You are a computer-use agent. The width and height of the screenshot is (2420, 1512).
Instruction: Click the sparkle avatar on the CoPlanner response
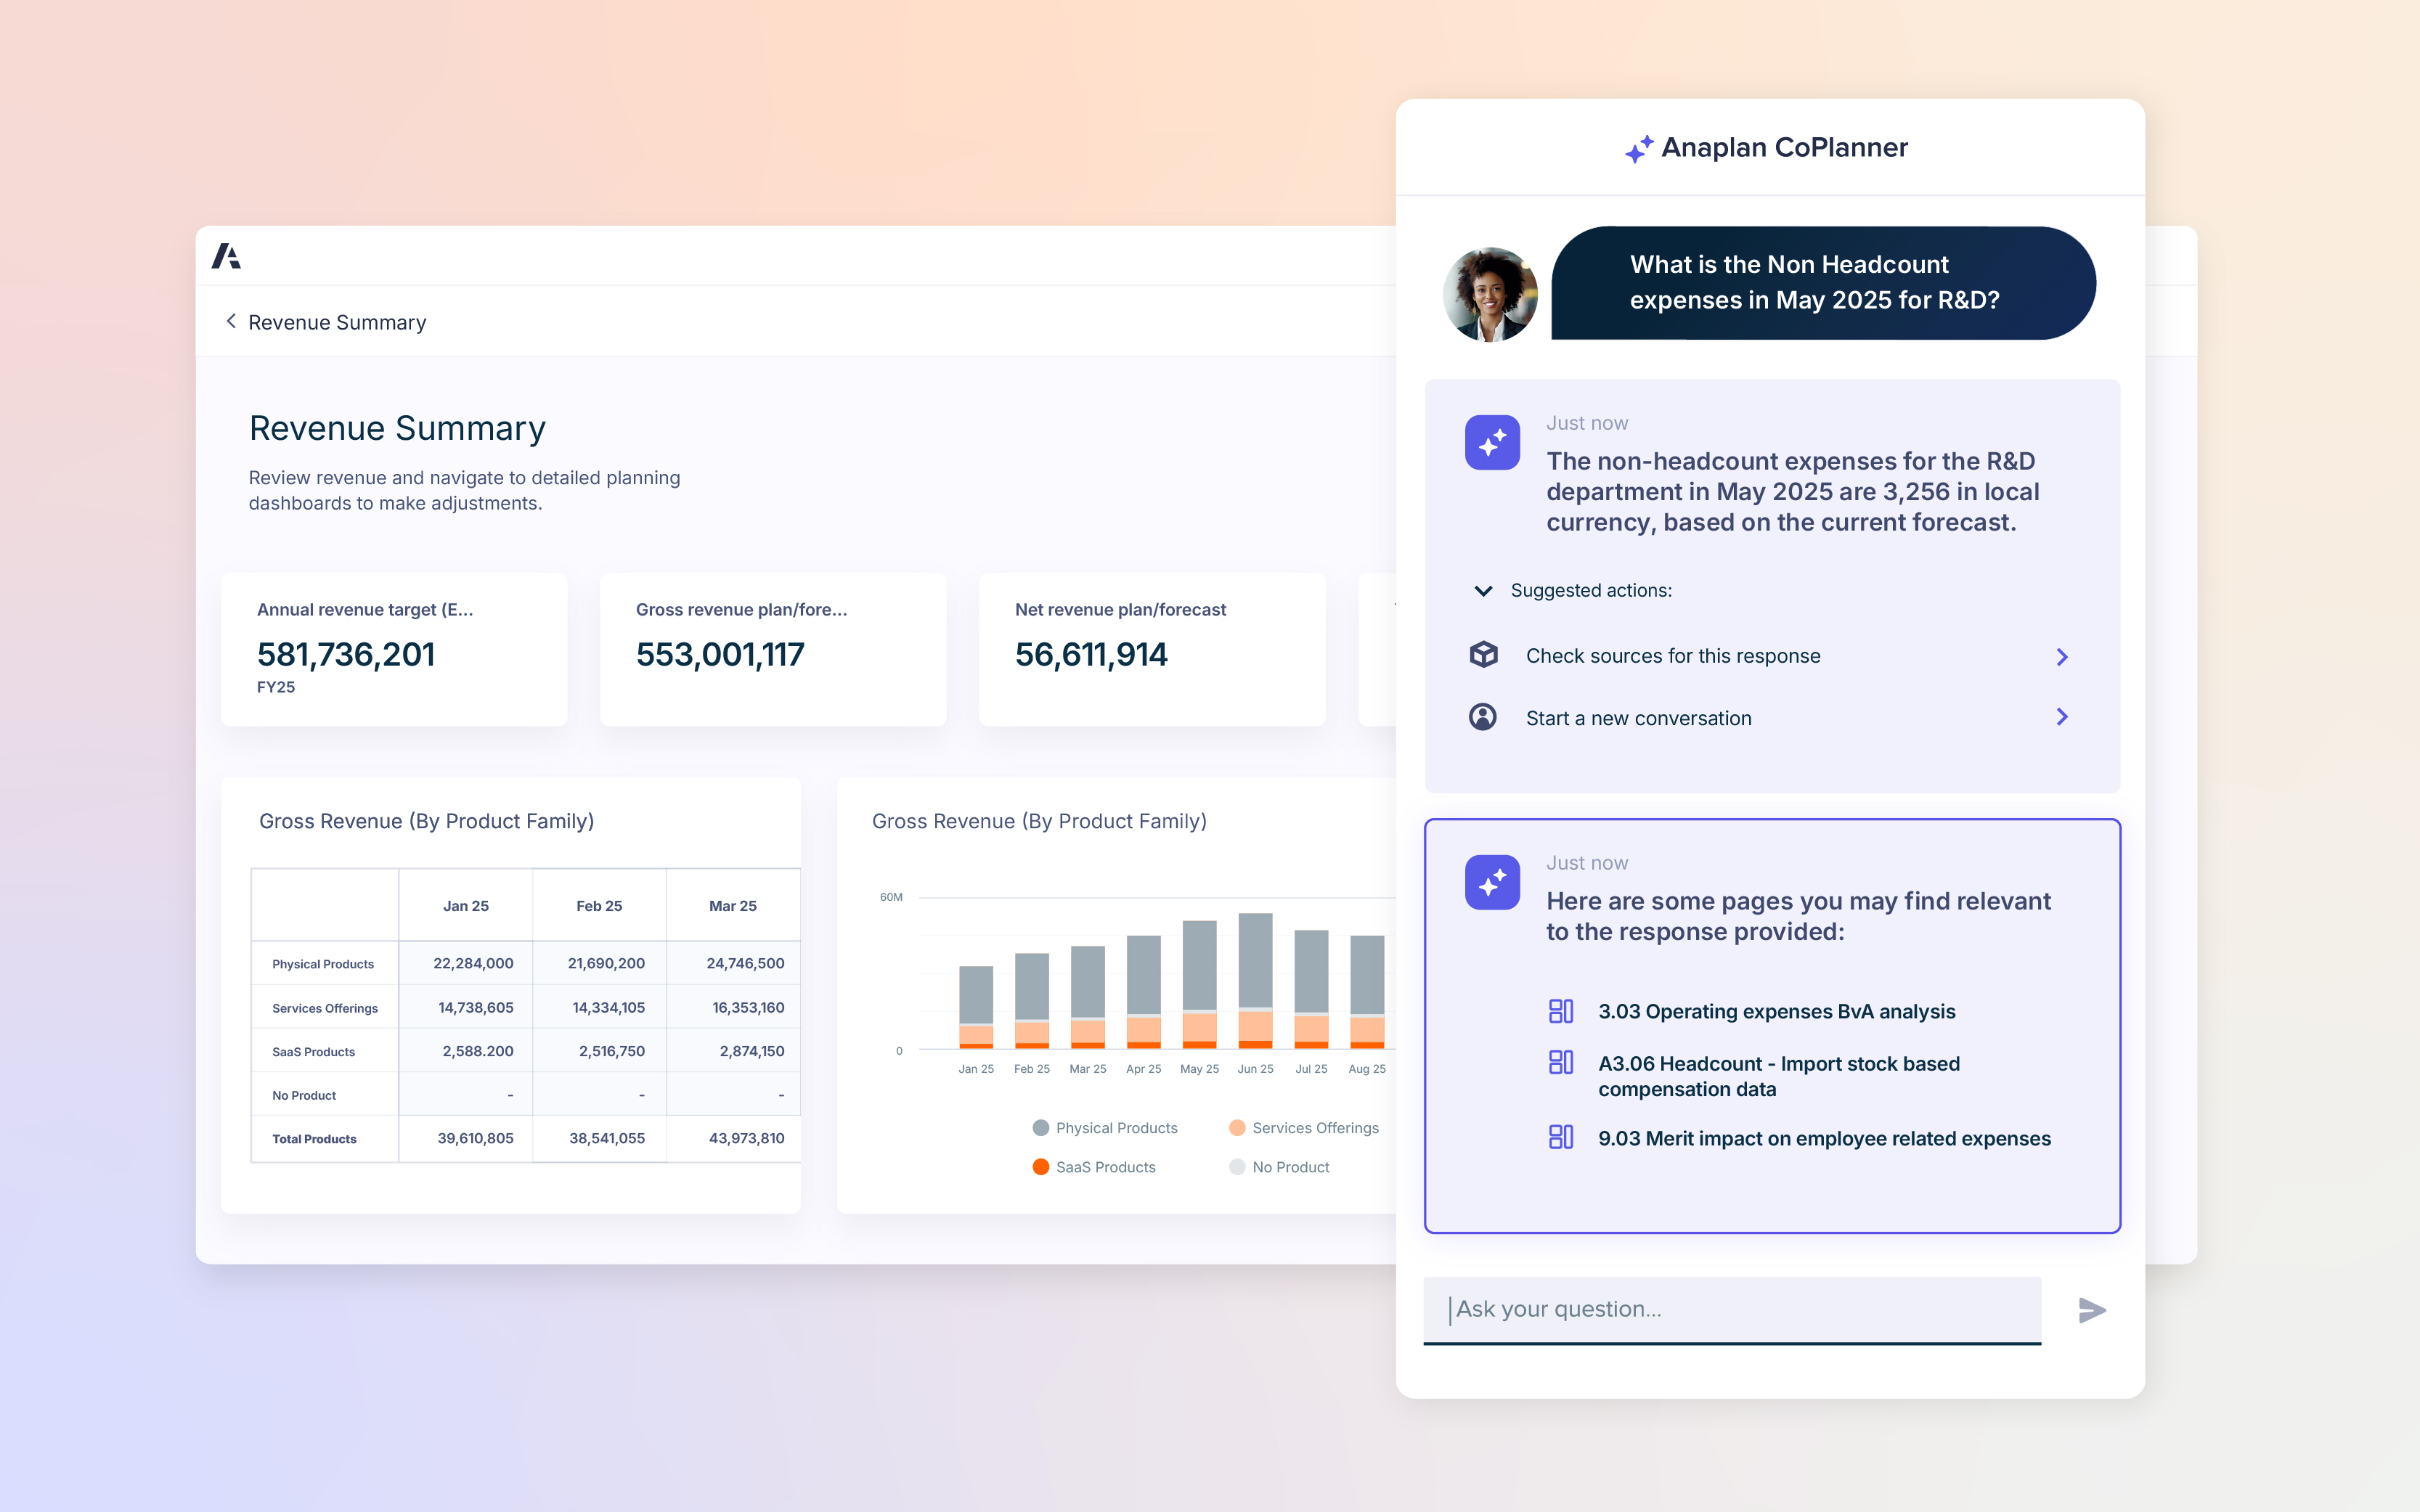(1491, 441)
